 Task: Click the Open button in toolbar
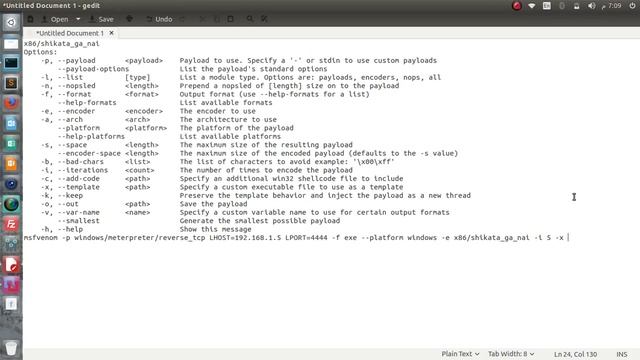point(55,19)
